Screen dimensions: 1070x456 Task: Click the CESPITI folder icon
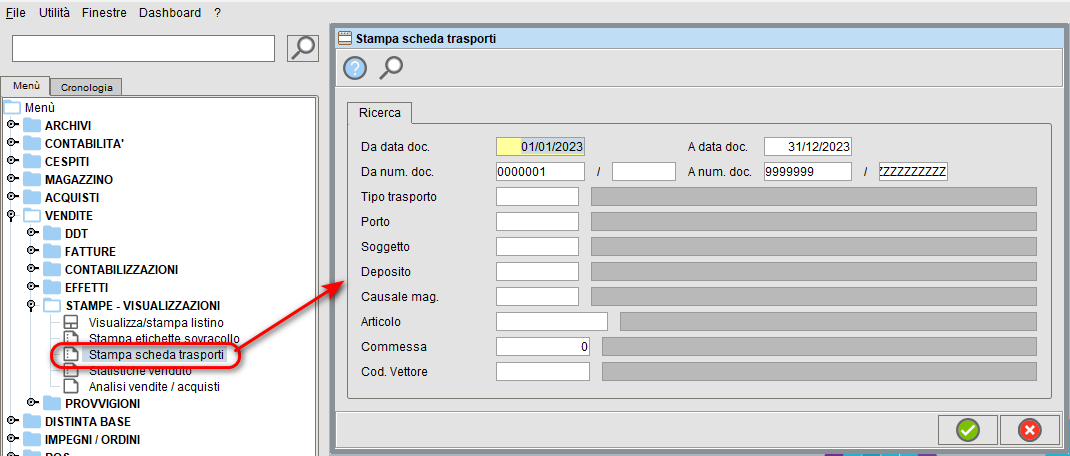[x=31, y=162]
